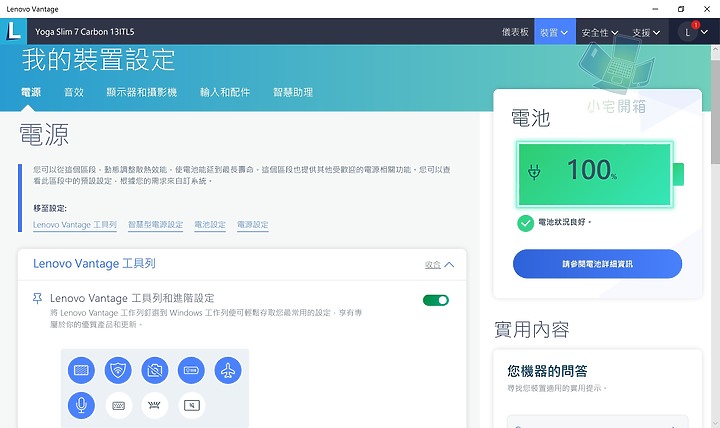Click the 實用內容 heading
The height and width of the screenshot is (428, 720).
(x=532, y=330)
